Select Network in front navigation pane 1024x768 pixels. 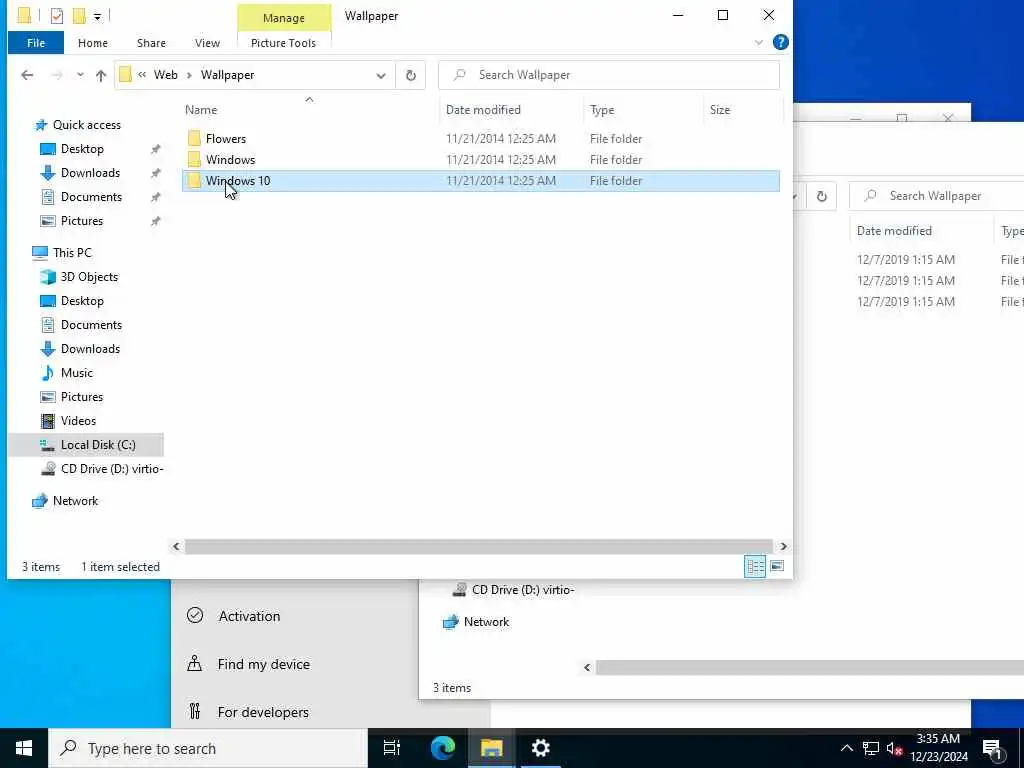click(x=75, y=501)
